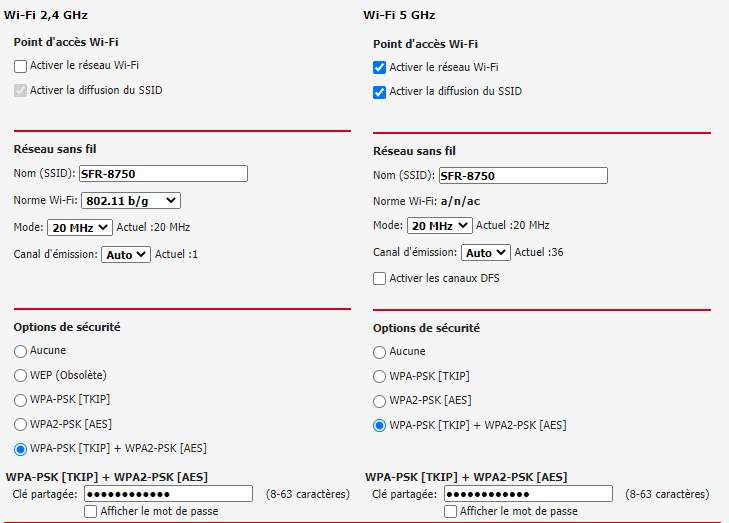Select WEP (Obsolète) security option
This screenshot has width=729, height=523.
20,376
